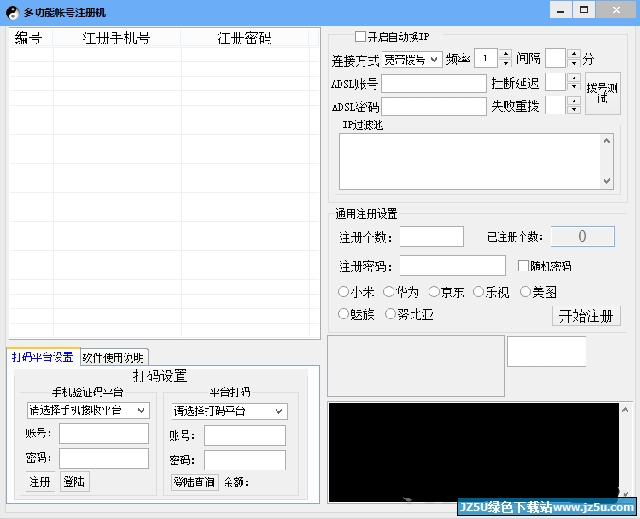Increase the 频率 spinner value
The width and height of the screenshot is (640, 519).
pyautogui.click(x=506, y=54)
